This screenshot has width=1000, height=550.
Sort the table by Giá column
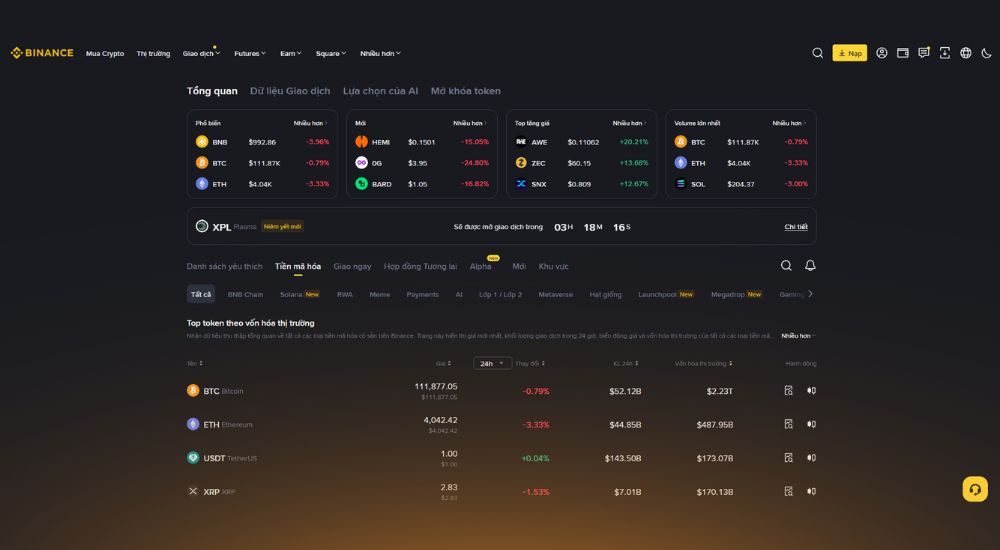coord(443,364)
